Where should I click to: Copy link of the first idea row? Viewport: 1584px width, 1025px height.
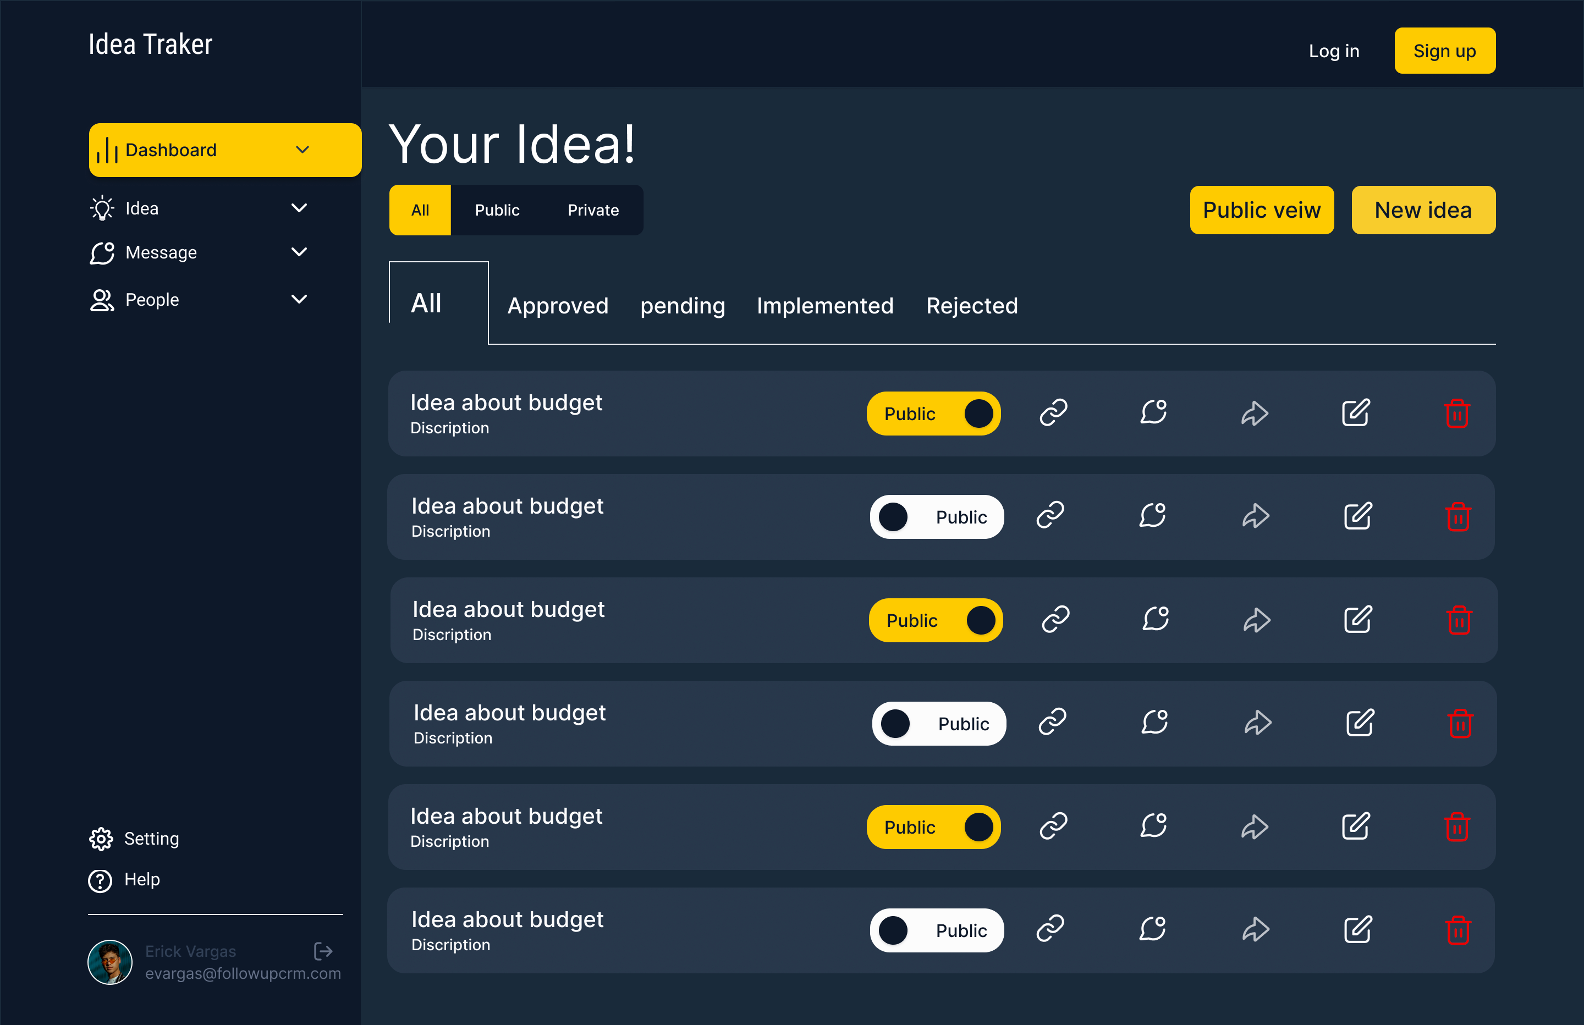(1053, 413)
